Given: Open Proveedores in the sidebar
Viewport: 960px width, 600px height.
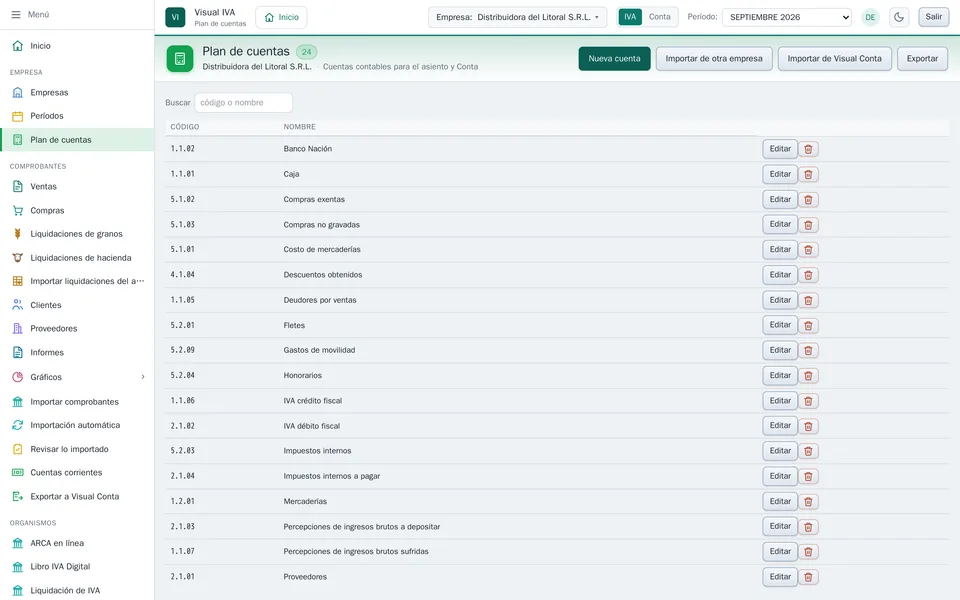Looking at the screenshot, I should [x=77, y=329].
